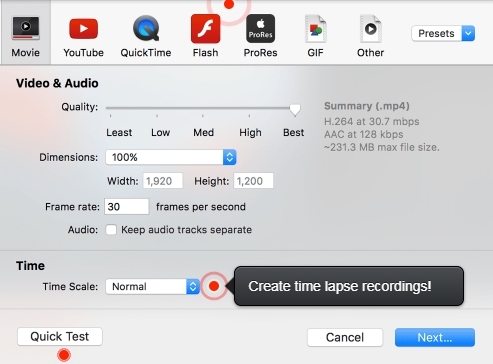Click the Med quality label
The image size is (493, 364).
pyautogui.click(x=203, y=133)
